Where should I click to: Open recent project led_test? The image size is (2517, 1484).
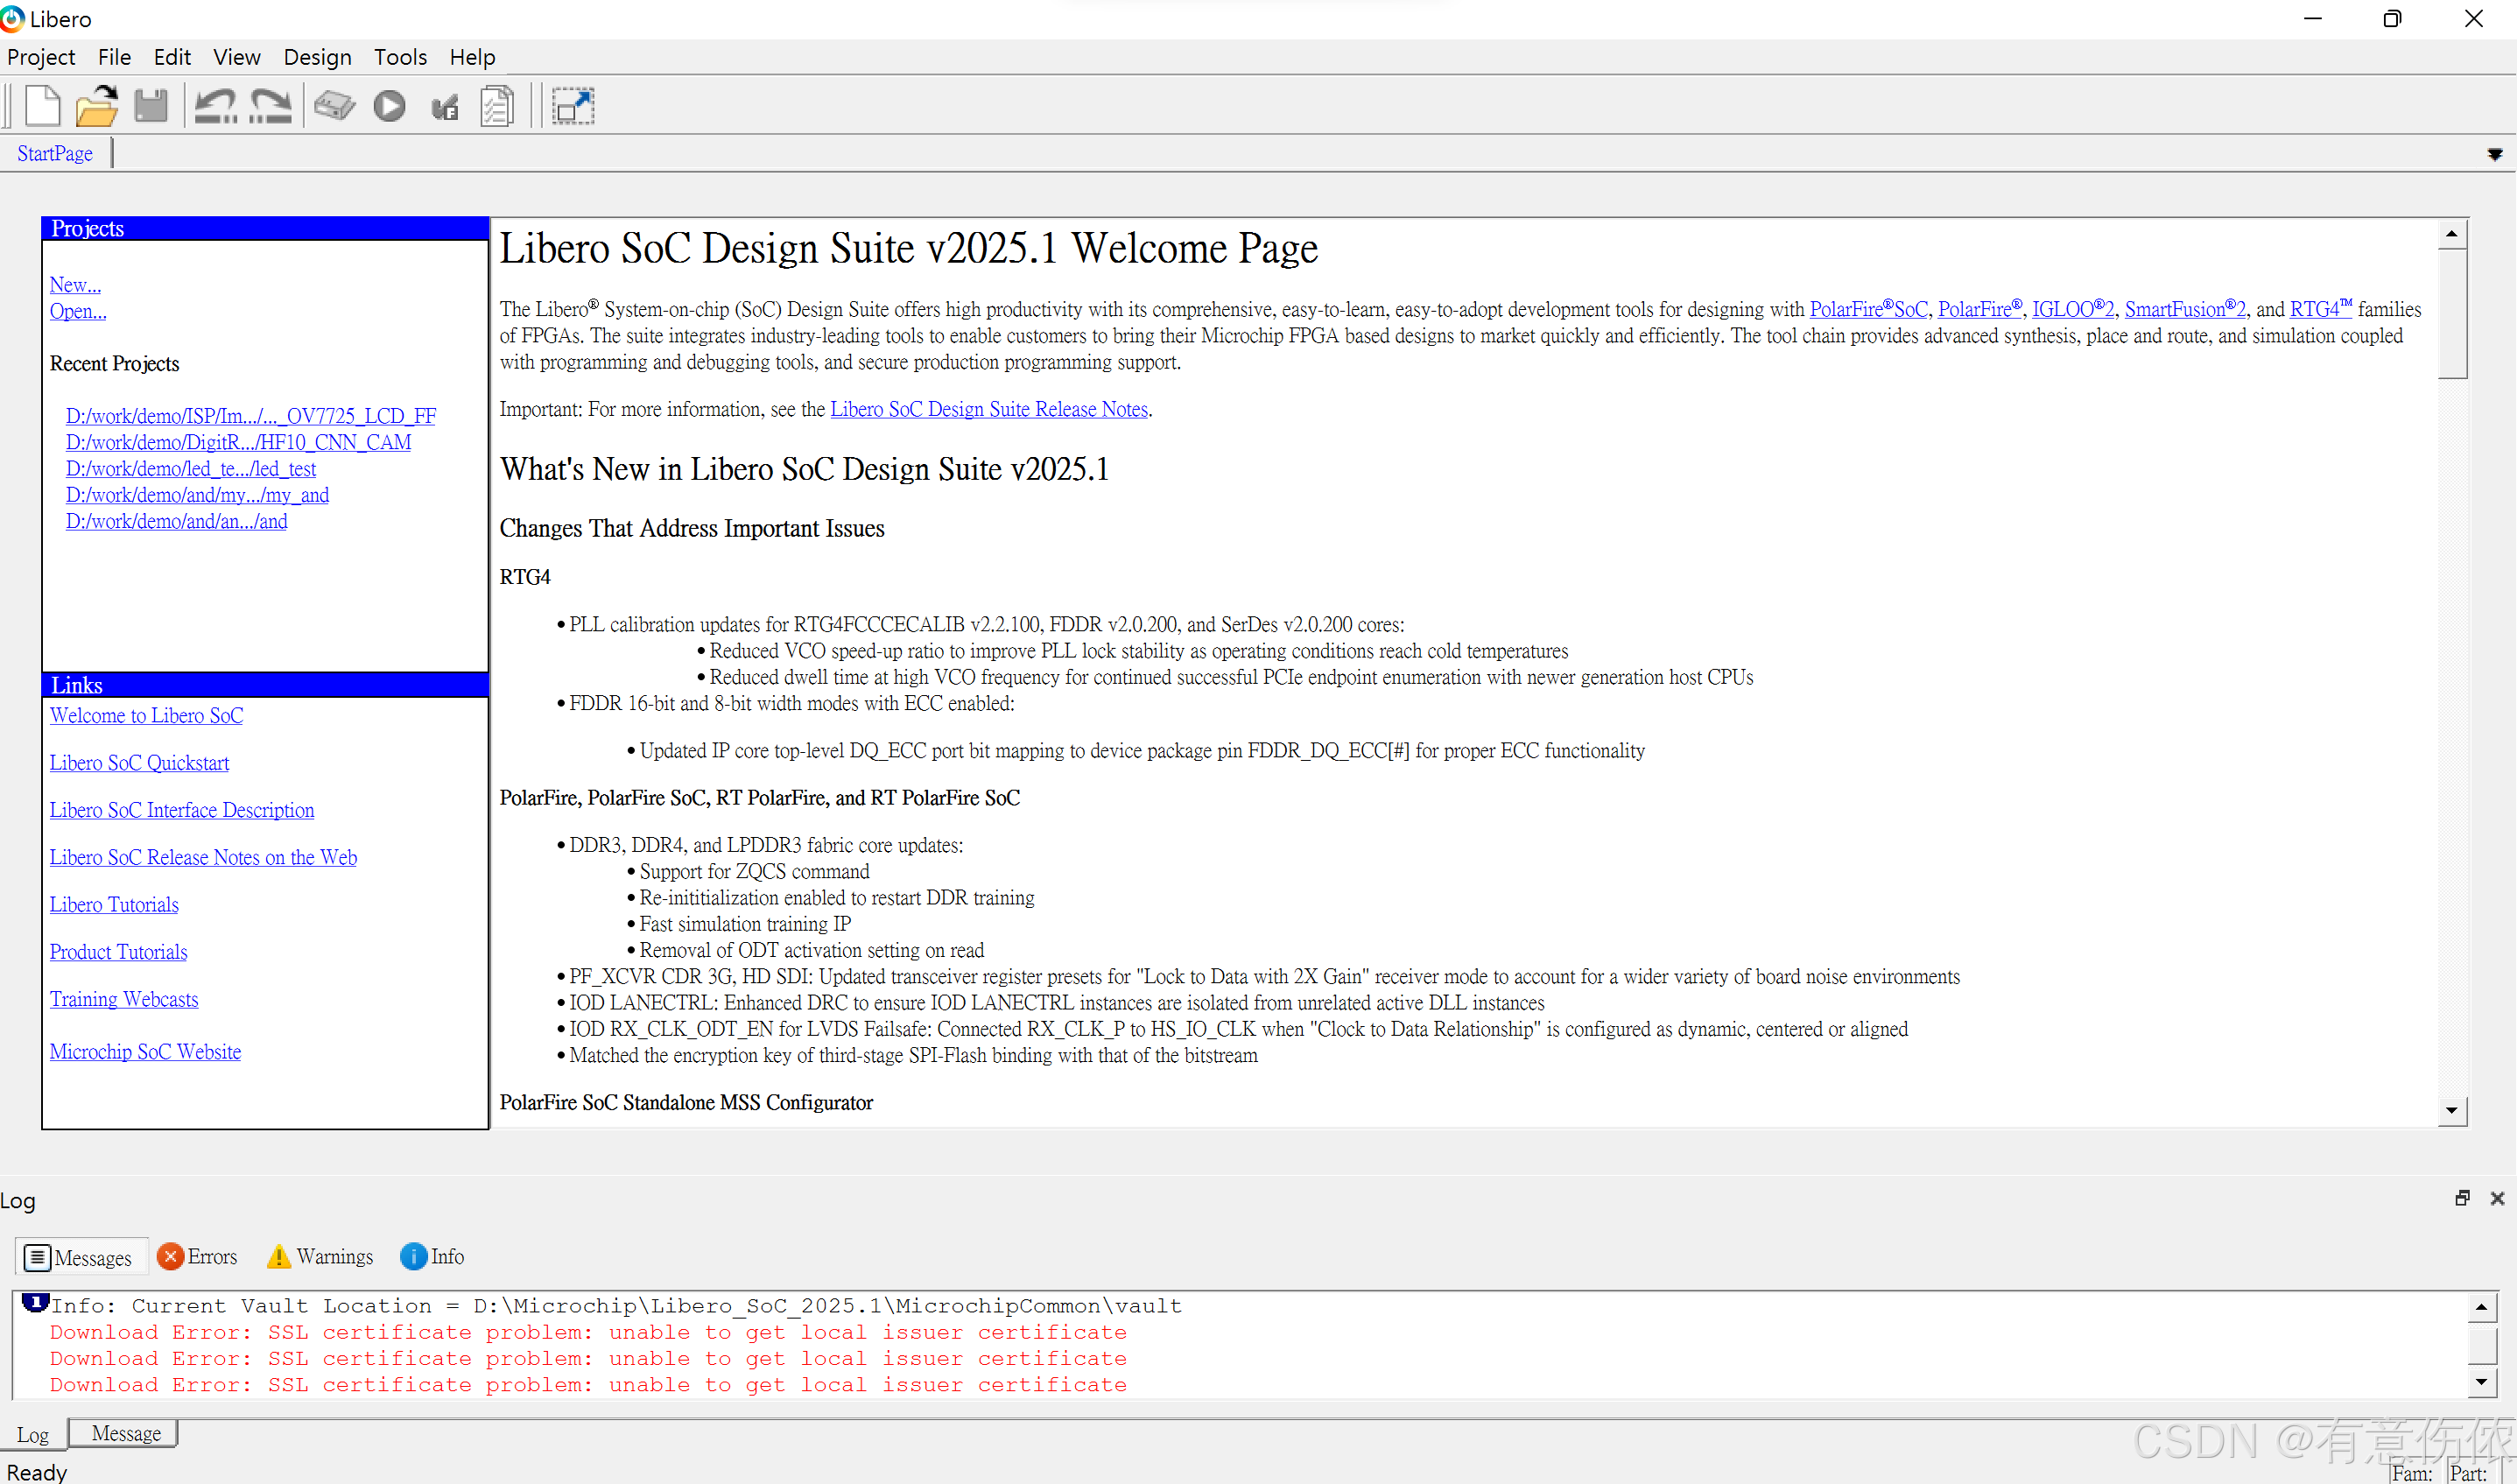tap(191, 468)
